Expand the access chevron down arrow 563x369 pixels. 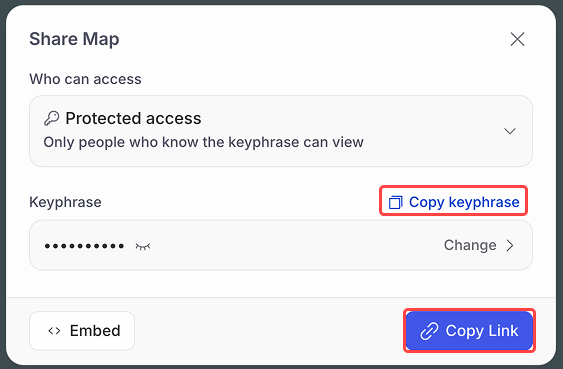coord(510,131)
